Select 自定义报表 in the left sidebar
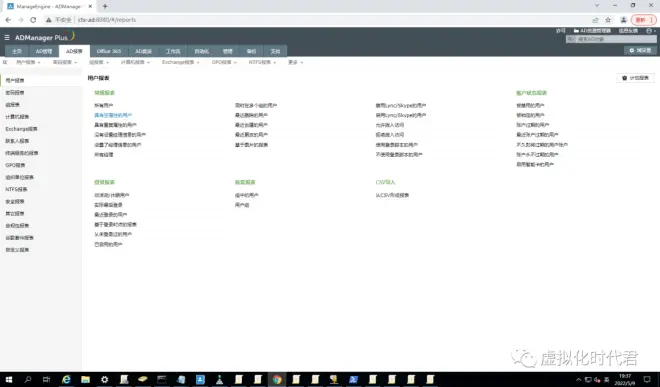660x387 pixels. 17,250
